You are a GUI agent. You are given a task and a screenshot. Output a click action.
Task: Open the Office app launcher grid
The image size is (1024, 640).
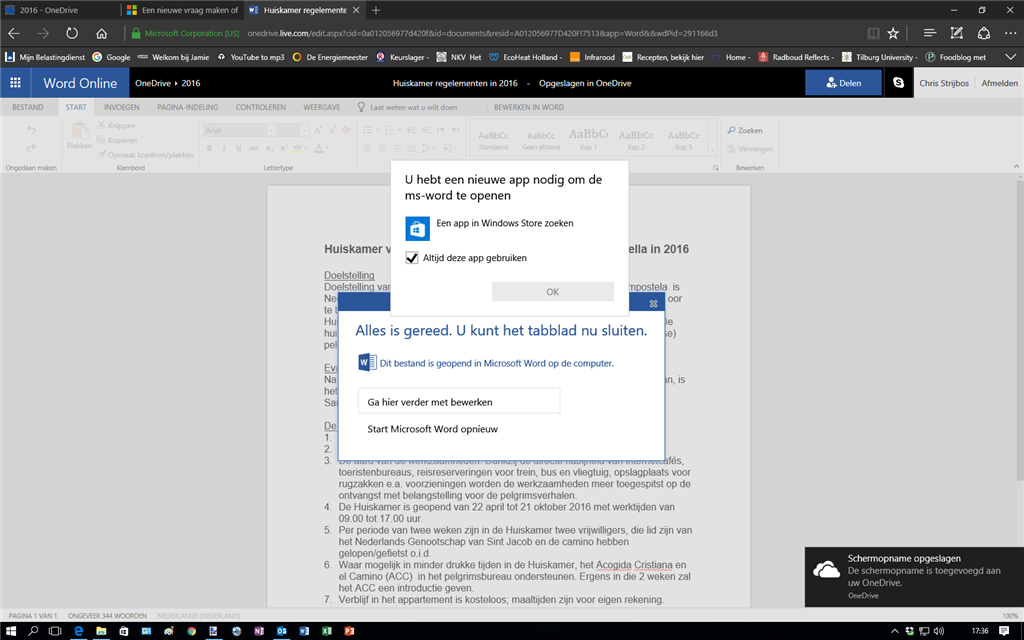[x=15, y=83]
